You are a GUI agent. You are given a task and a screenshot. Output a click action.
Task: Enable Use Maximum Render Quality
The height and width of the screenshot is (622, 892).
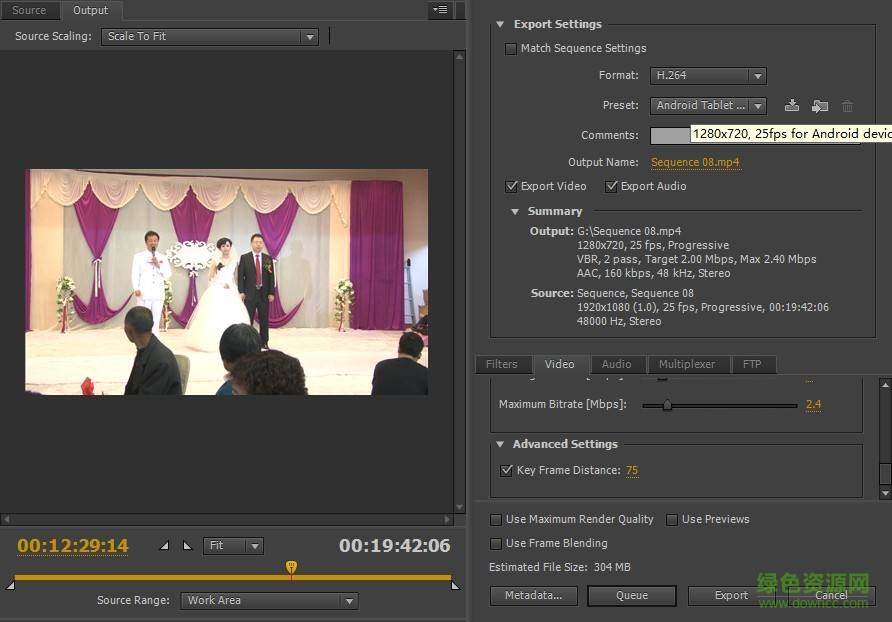(x=496, y=519)
